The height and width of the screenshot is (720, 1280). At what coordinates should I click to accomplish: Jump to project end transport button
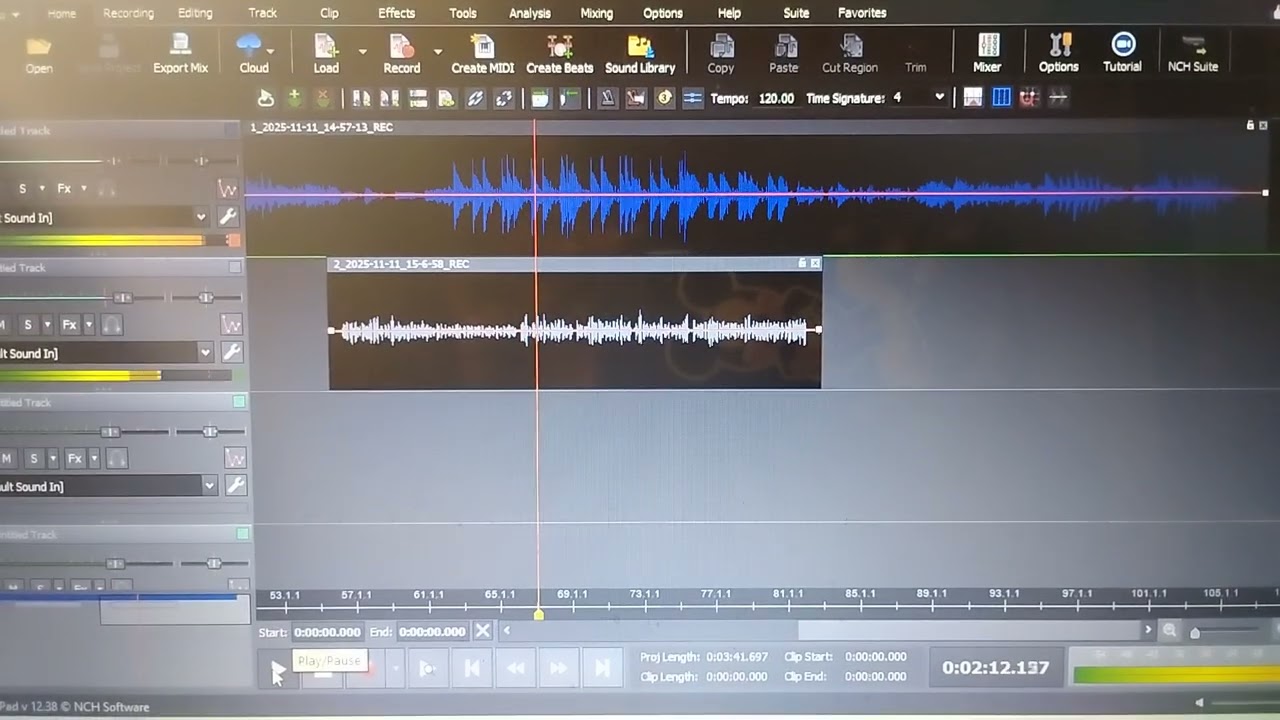(x=602, y=668)
